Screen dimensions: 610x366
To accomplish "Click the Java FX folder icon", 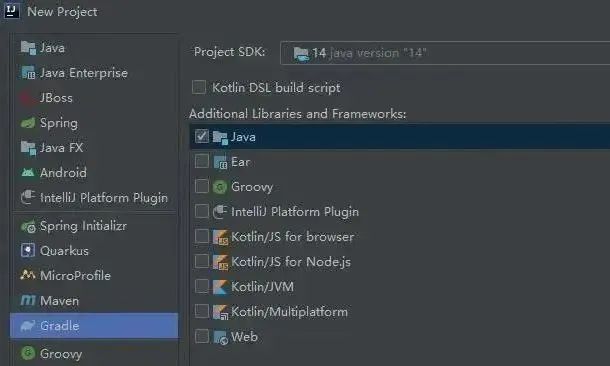I will point(28,148).
